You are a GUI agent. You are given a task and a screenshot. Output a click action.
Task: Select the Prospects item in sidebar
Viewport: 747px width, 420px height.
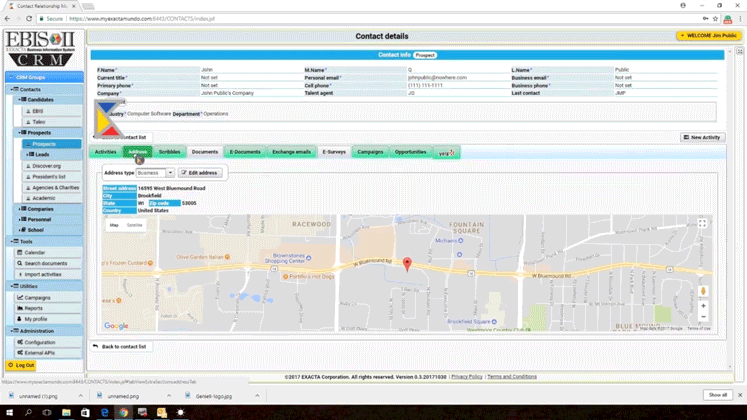pos(51,144)
